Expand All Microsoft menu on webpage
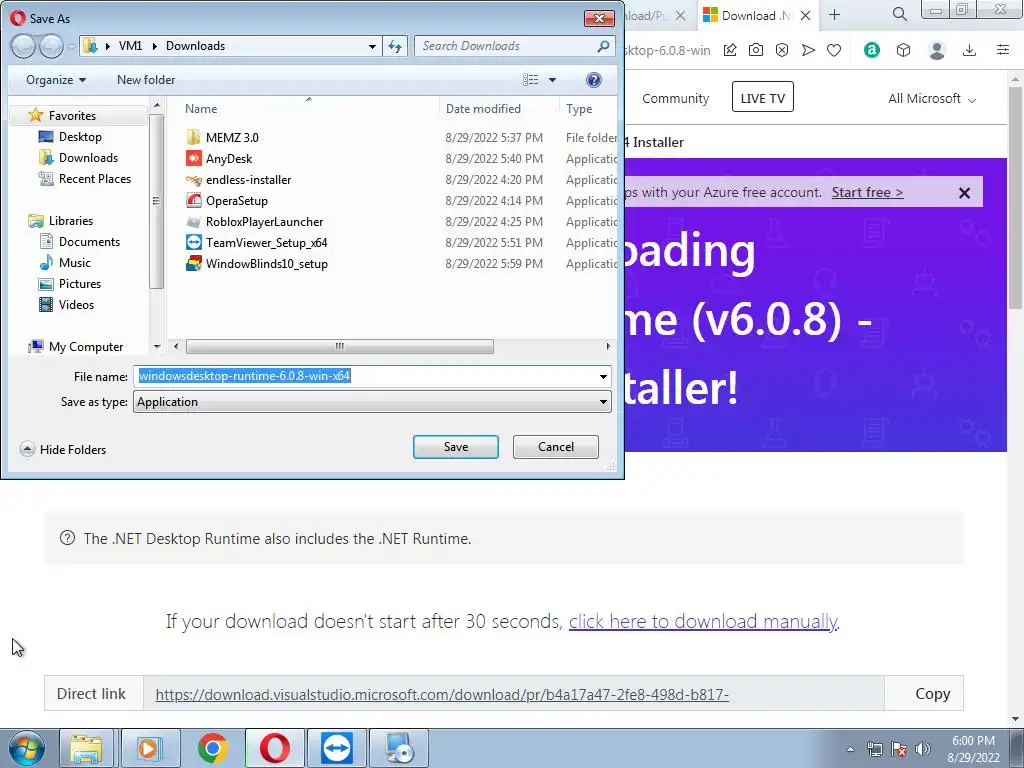The image size is (1024, 768). 932,99
